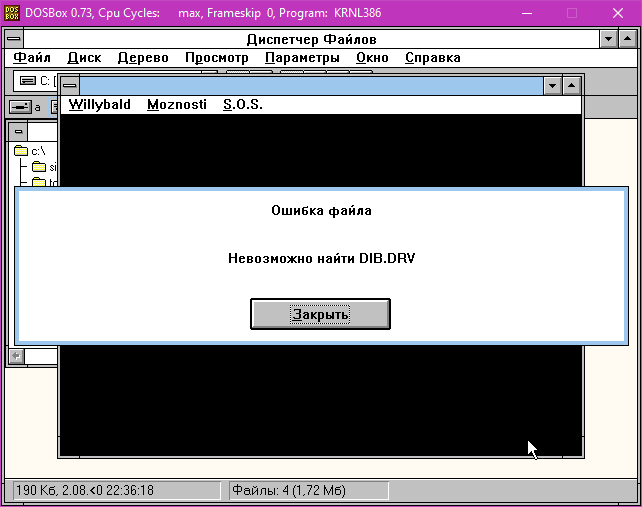
Task: Open the Файл menu in File Manager
Action: tap(32, 58)
